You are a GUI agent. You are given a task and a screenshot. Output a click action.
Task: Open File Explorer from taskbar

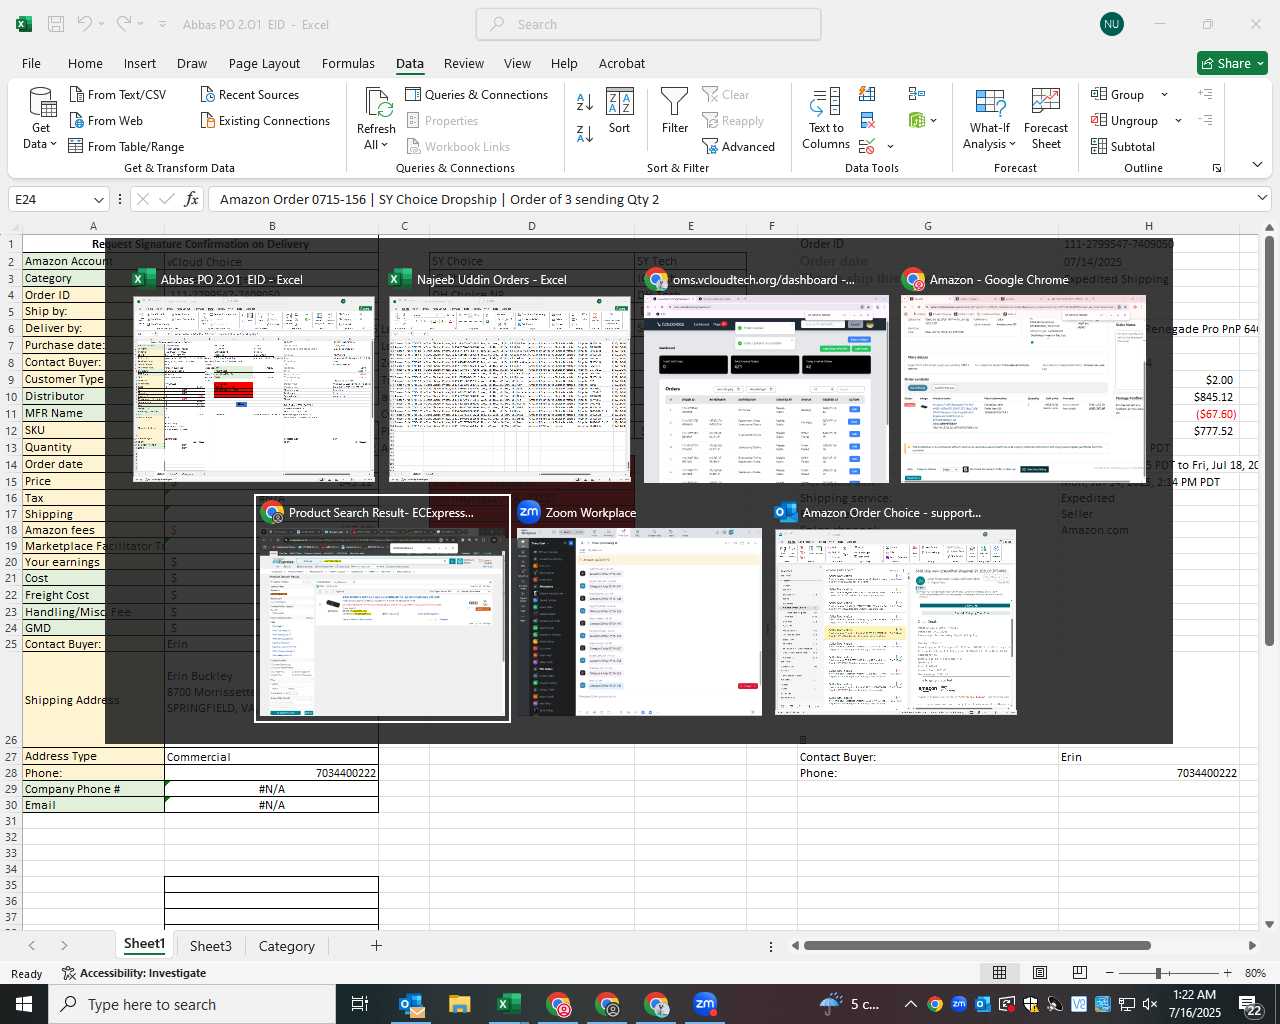point(460,1004)
